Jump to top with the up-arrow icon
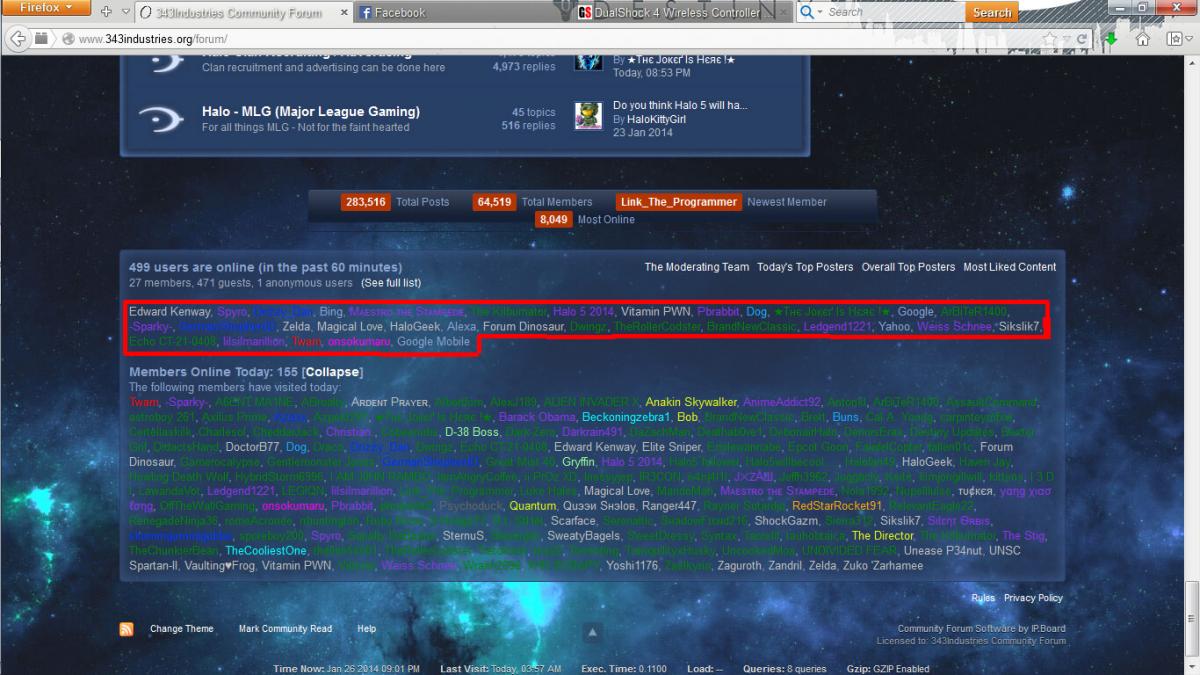The width and height of the screenshot is (1200, 675). point(592,632)
